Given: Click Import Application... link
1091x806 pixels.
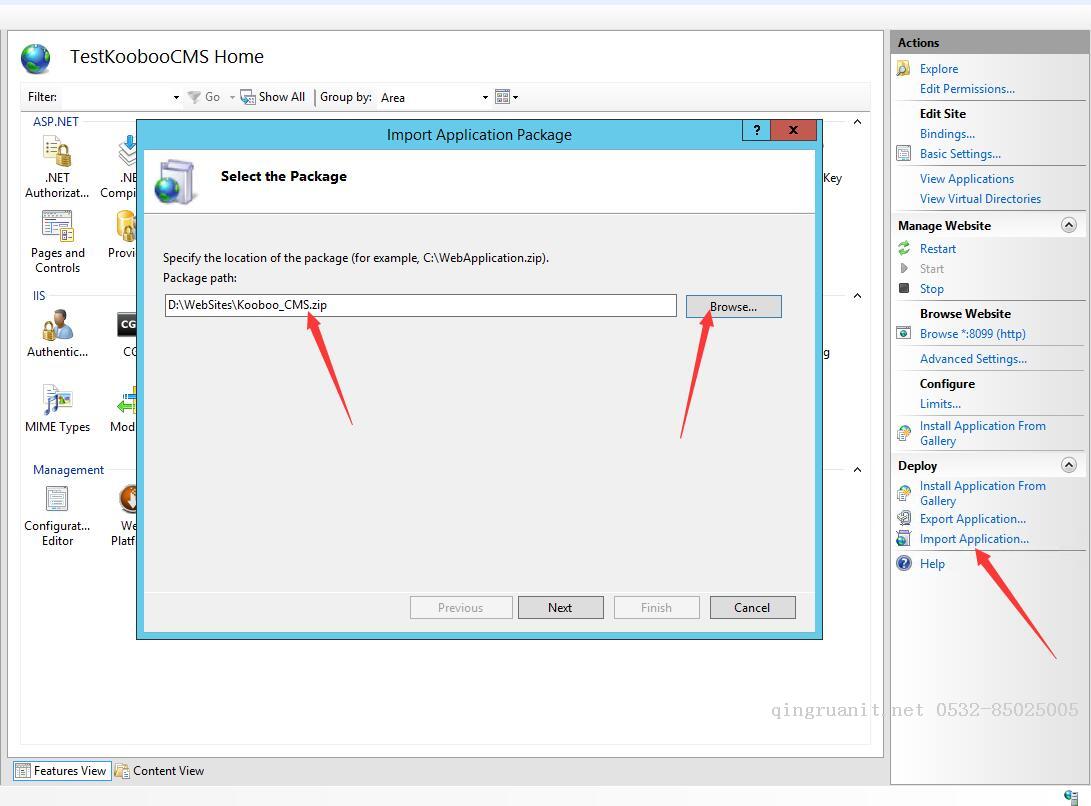Looking at the screenshot, I should pyautogui.click(x=974, y=539).
